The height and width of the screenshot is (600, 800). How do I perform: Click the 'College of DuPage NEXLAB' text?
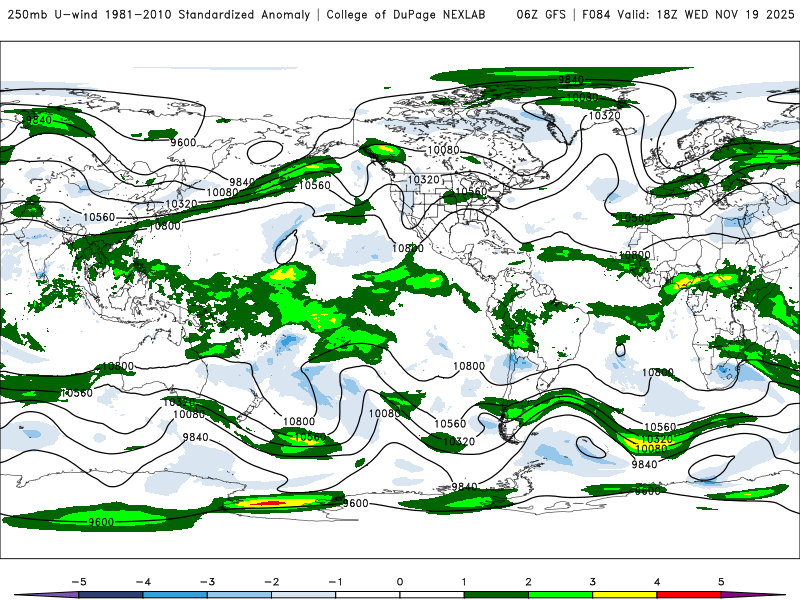[406, 15]
